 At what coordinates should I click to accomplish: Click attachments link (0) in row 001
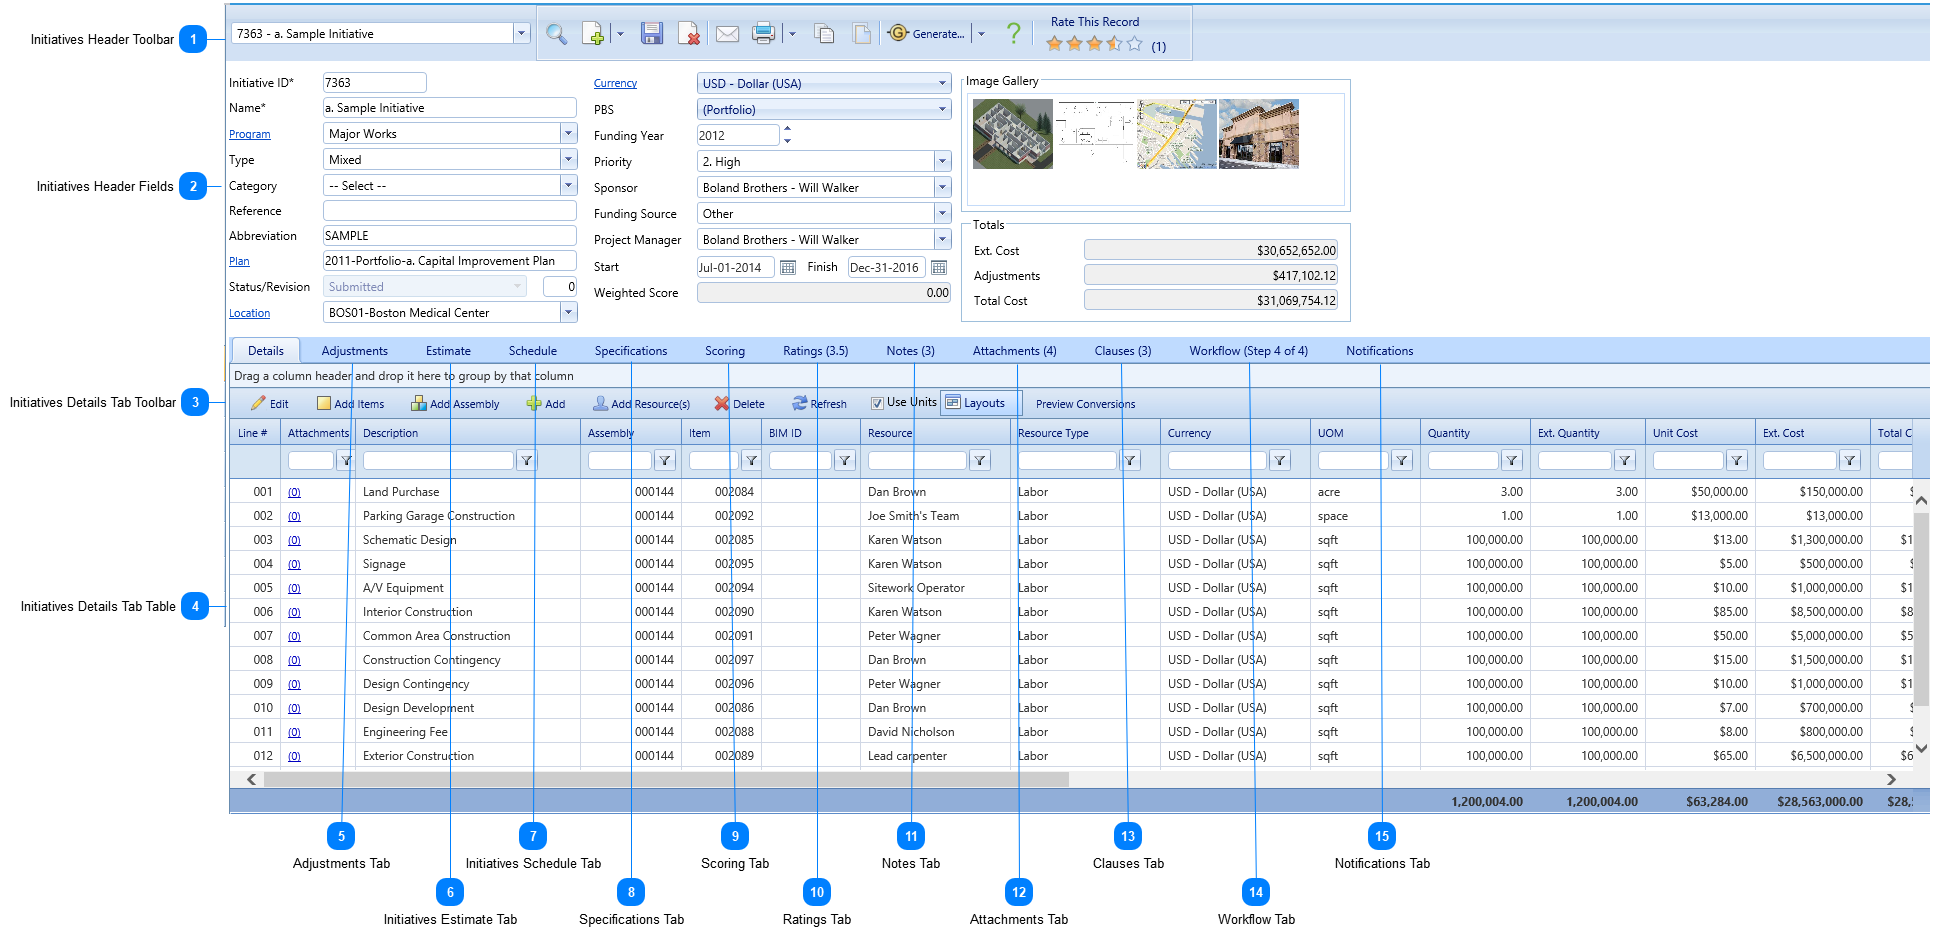coord(294,492)
